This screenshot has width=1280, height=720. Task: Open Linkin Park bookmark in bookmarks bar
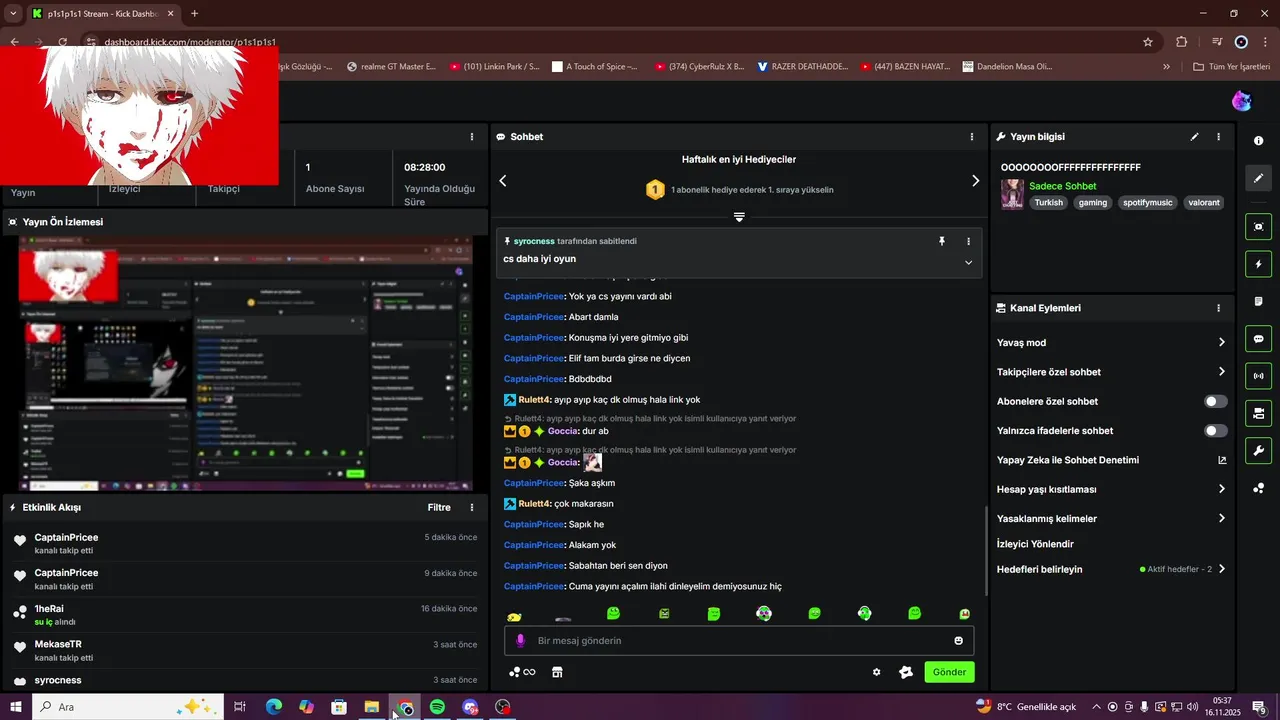(x=494, y=67)
